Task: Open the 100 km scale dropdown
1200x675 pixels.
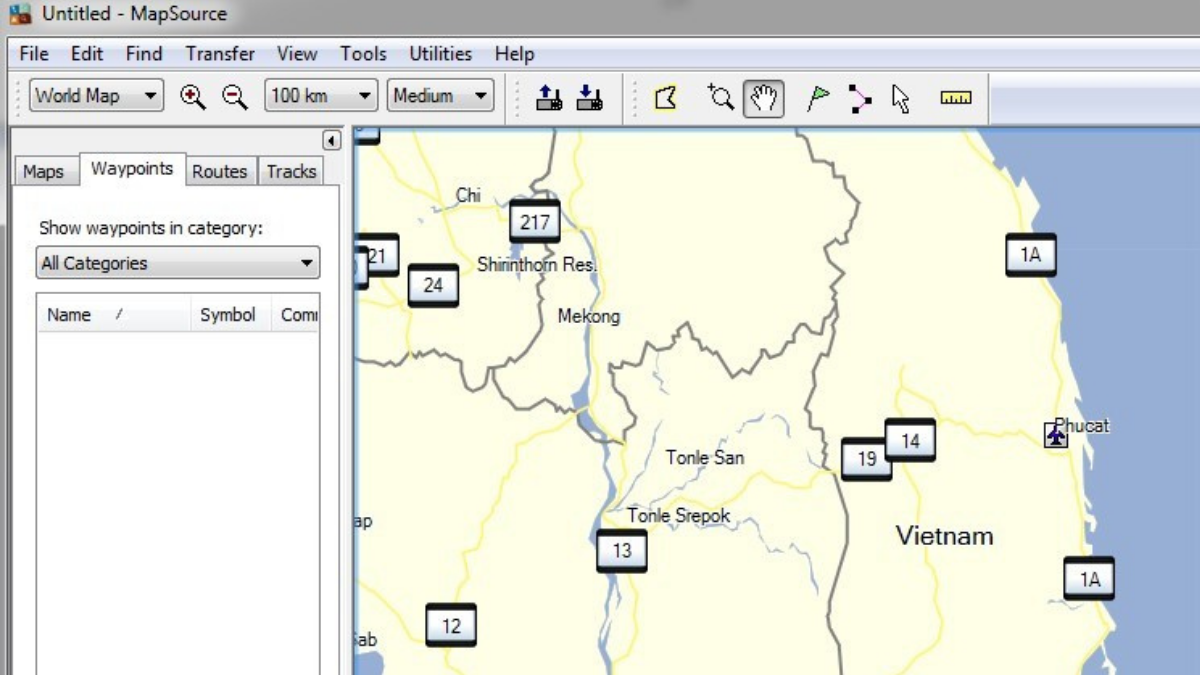Action: coord(321,96)
